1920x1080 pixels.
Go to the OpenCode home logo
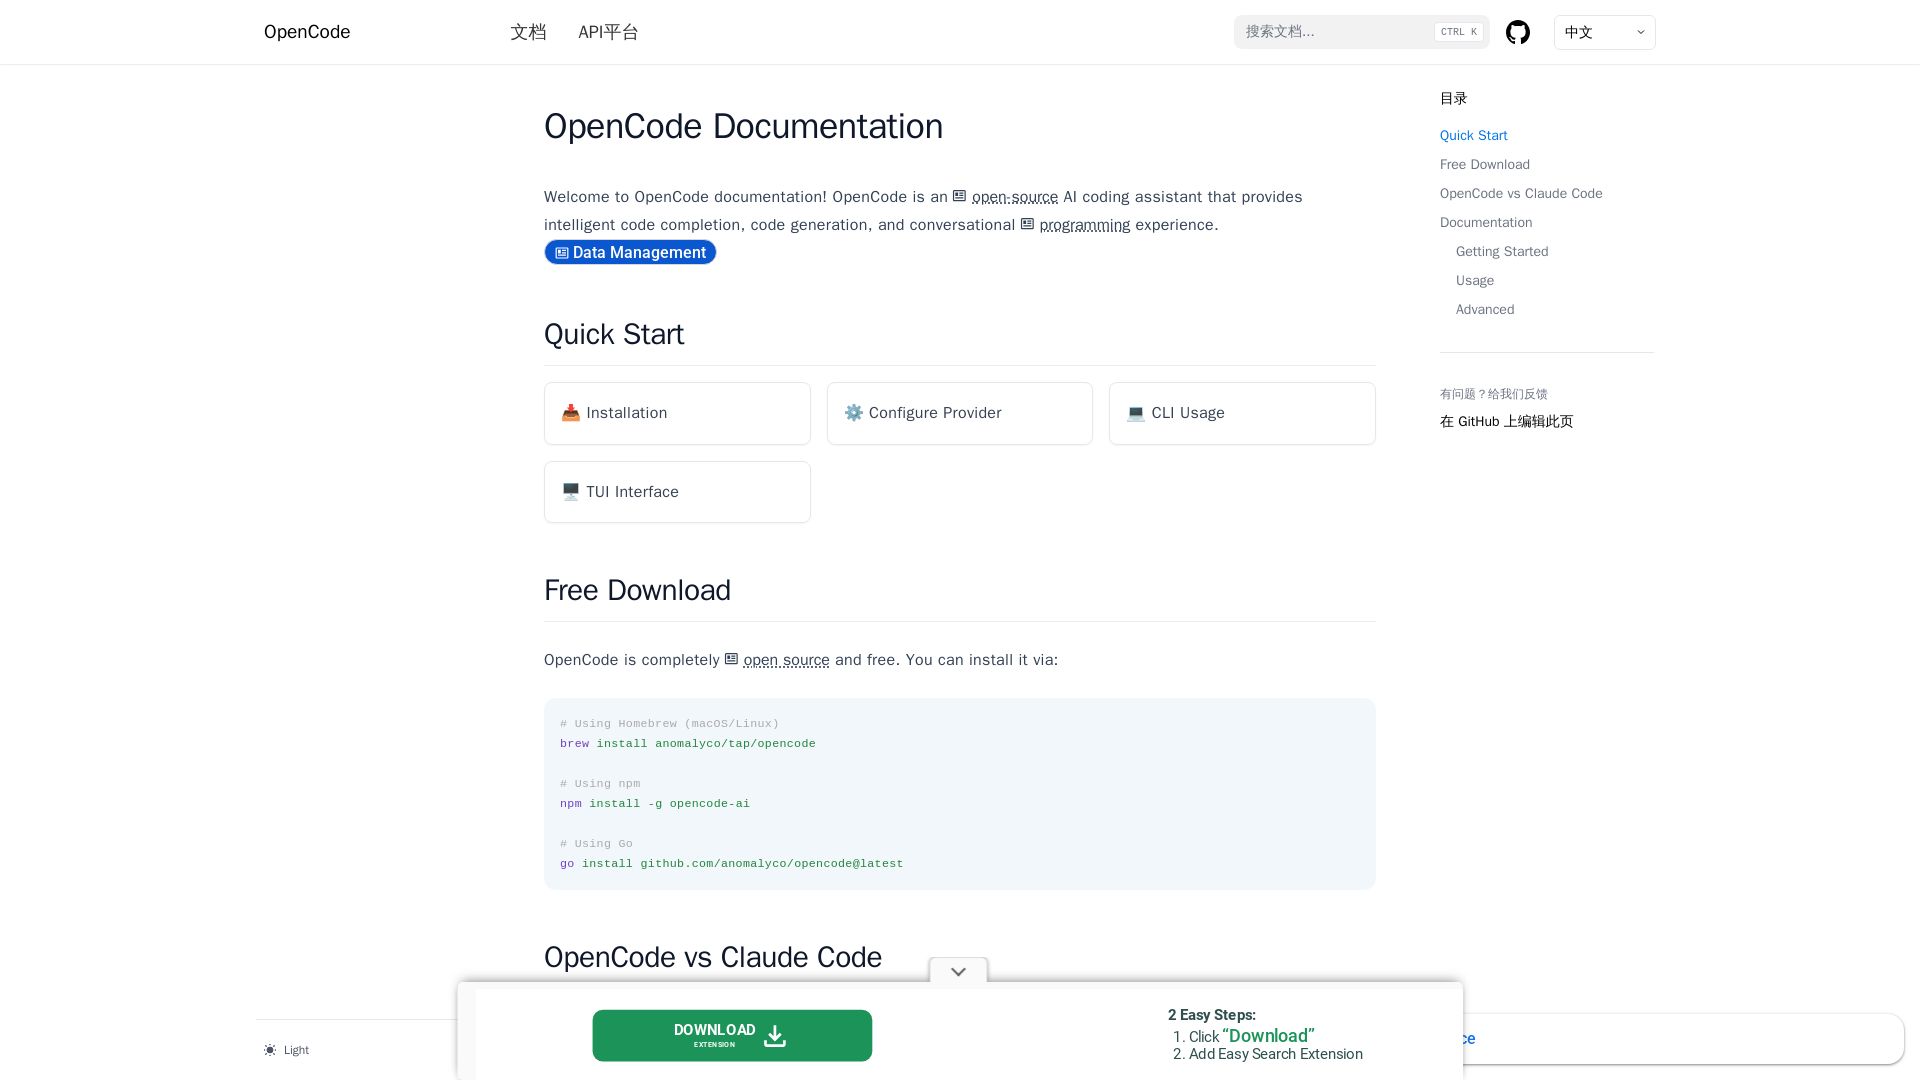pos(307,32)
